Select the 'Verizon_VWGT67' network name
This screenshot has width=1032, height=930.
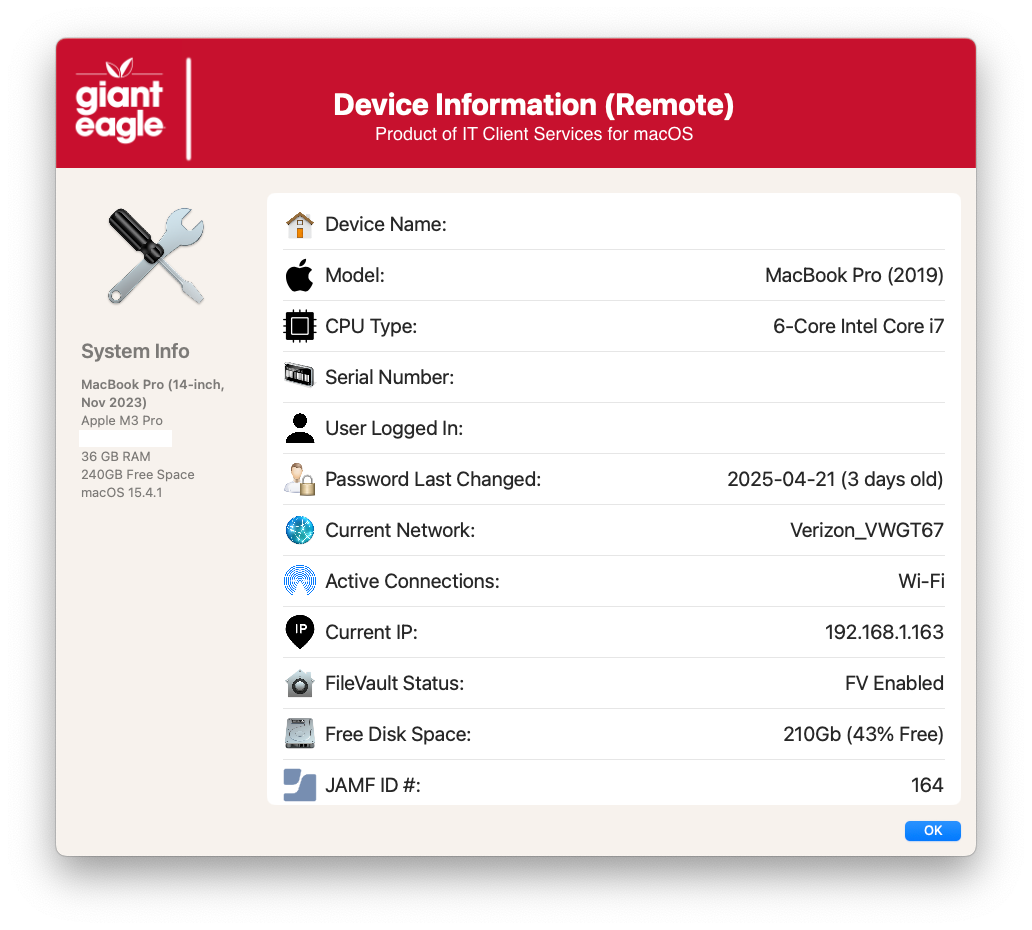(867, 530)
